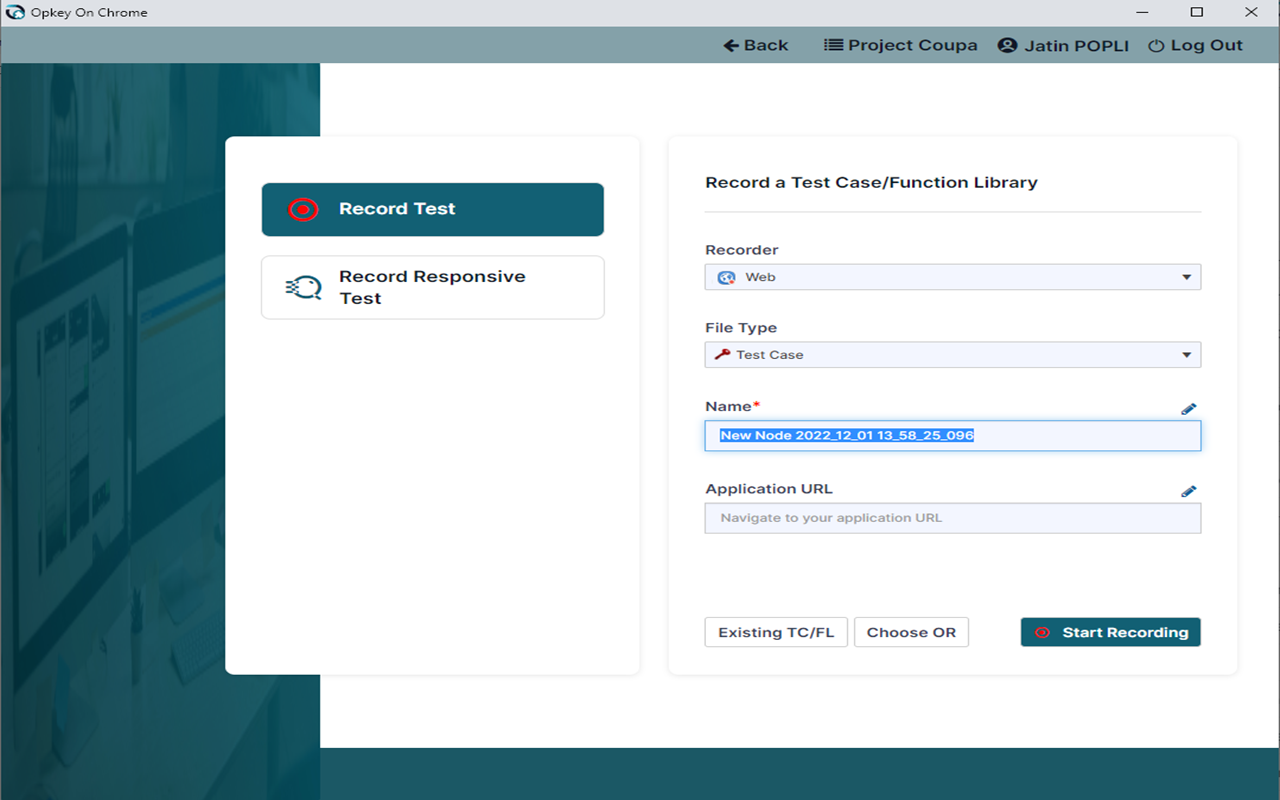
Task: Open the Recorder dropdown showing Web
Action: [x=953, y=277]
